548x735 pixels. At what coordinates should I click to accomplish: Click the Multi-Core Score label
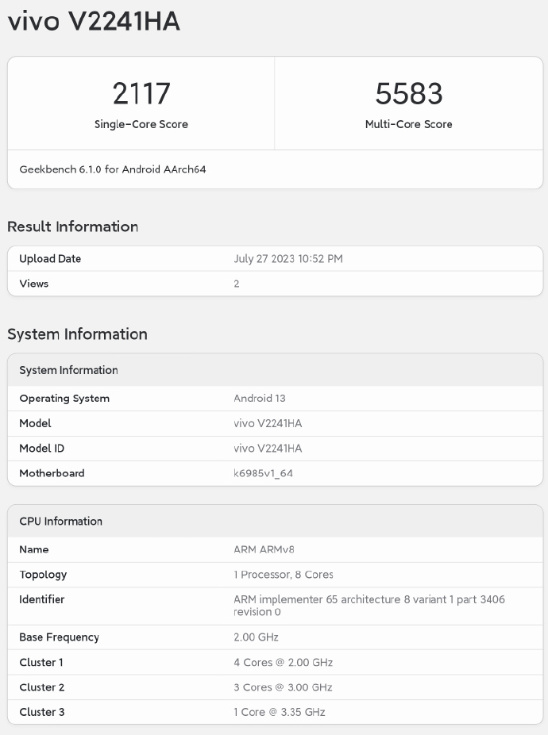[409, 124]
